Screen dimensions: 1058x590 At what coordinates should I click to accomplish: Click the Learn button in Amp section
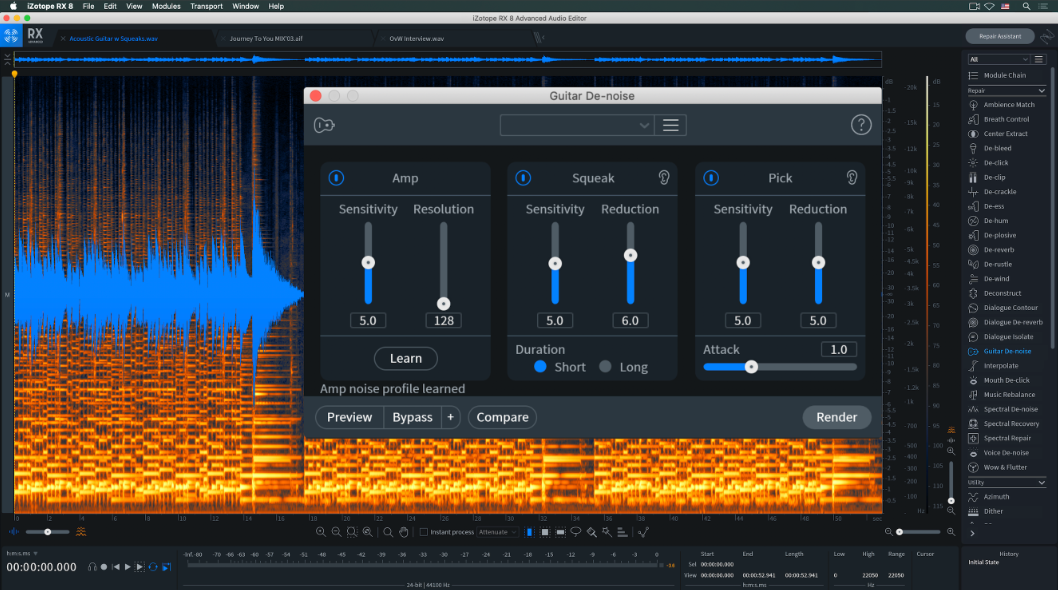click(x=406, y=358)
